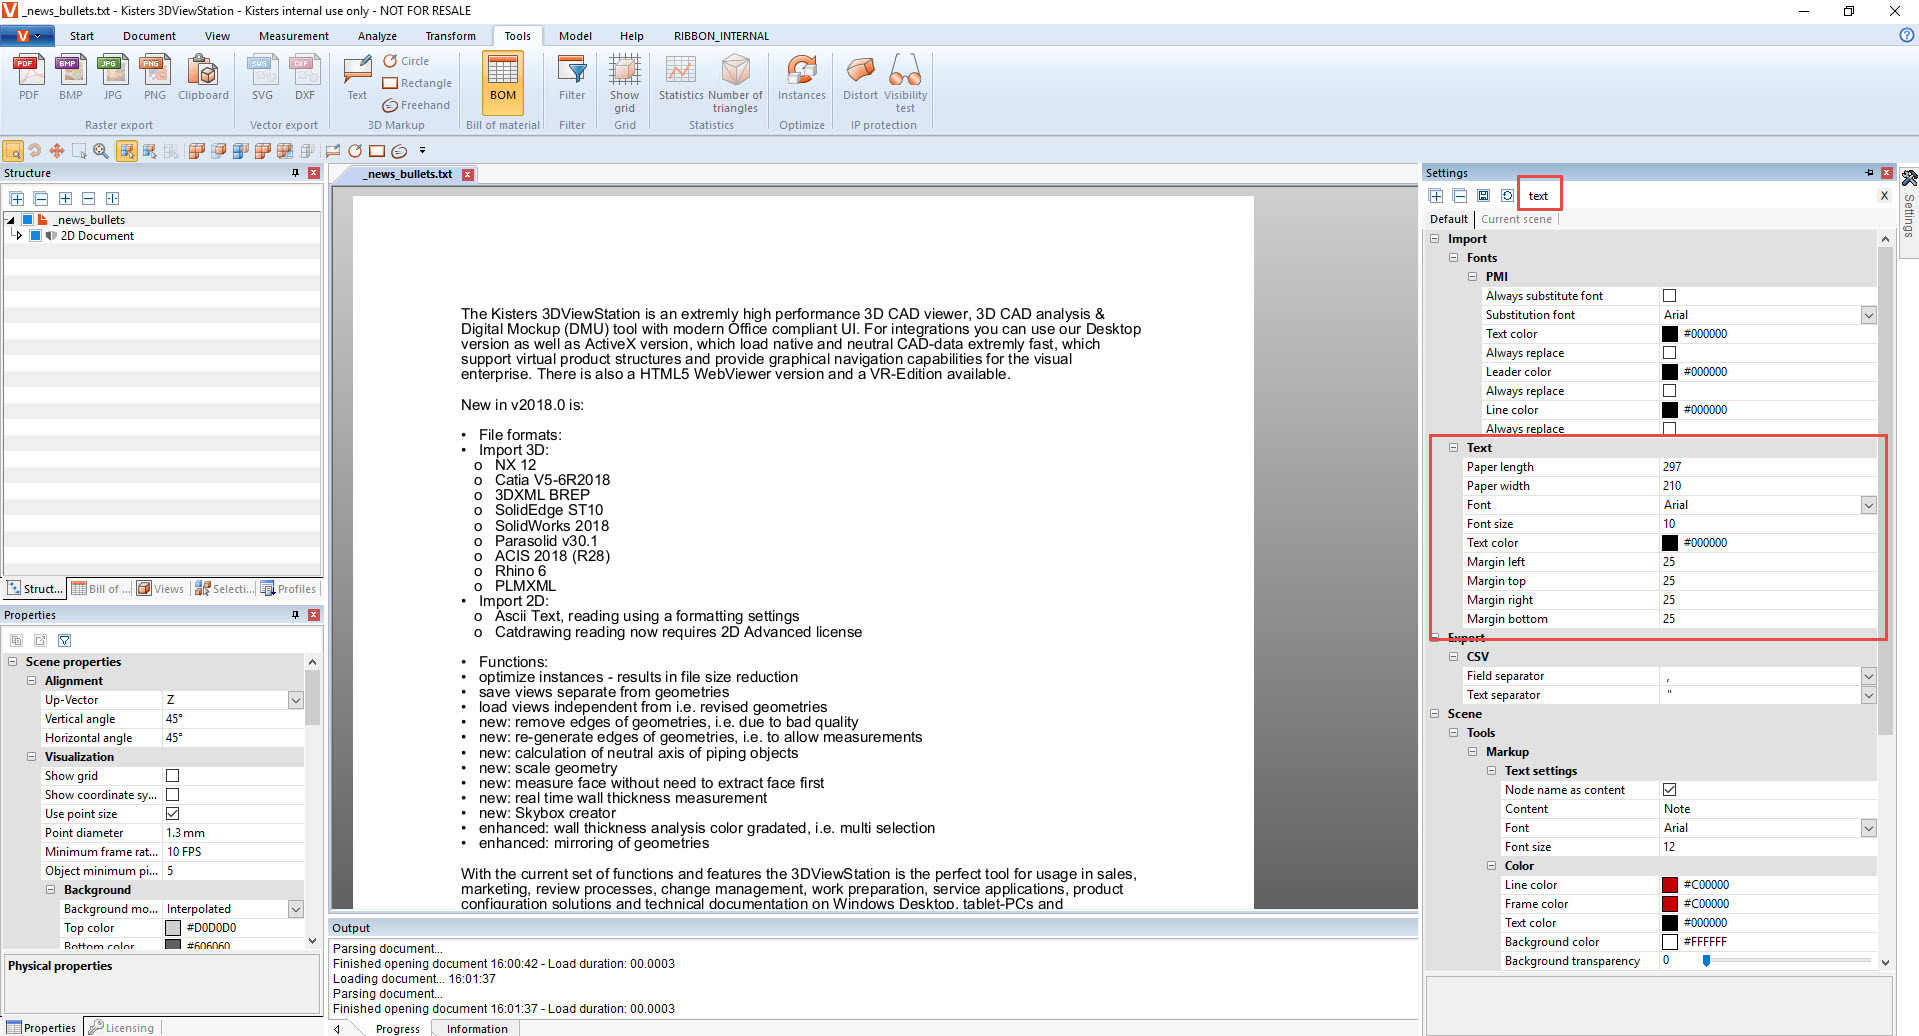Open Text Font dropdown Arial
The height and width of the screenshot is (1036, 1919).
click(1868, 505)
